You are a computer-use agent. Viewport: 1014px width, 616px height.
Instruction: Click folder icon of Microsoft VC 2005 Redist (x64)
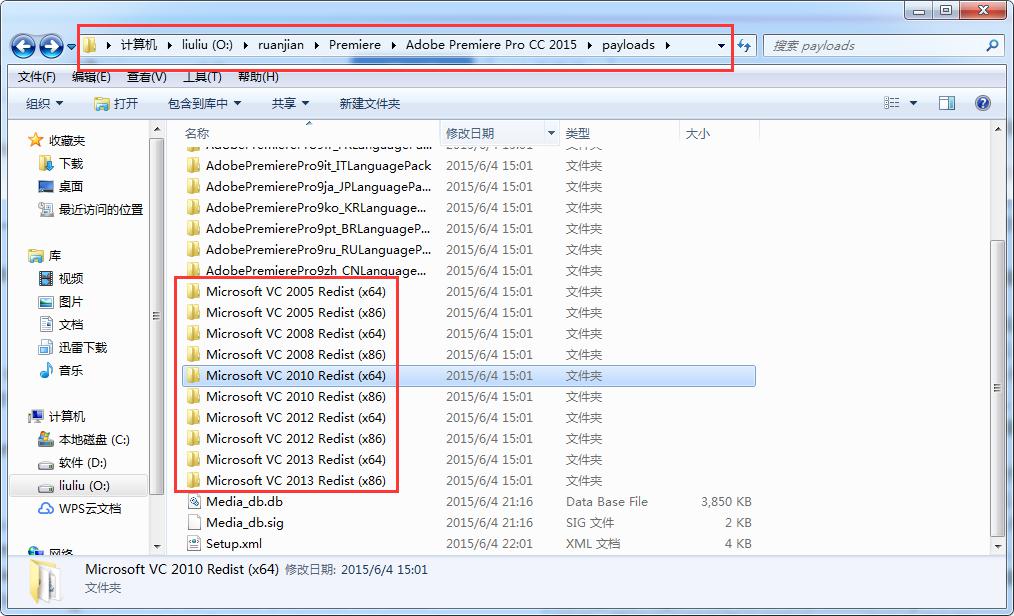[193, 292]
